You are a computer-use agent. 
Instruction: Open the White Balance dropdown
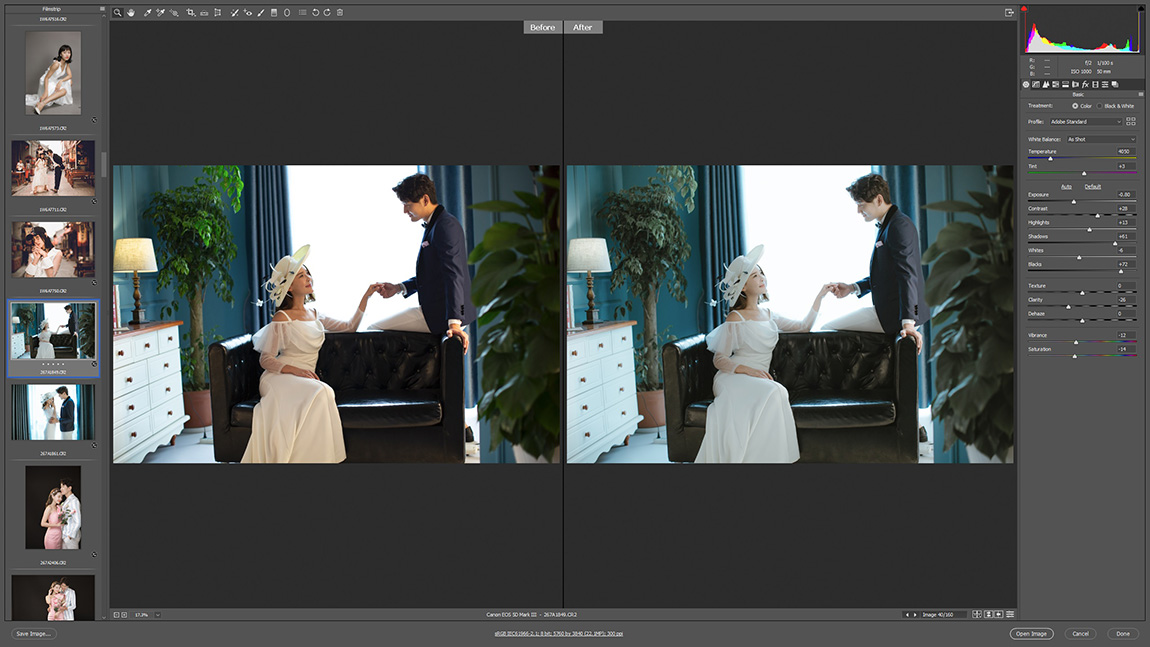pos(1101,139)
